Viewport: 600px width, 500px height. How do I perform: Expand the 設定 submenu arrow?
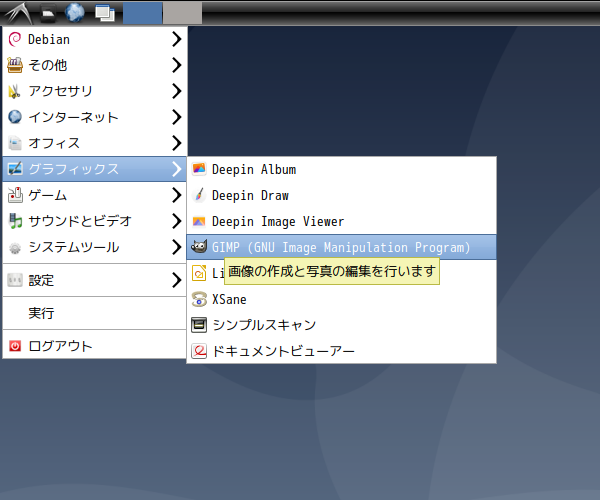(x=176, y=280)
